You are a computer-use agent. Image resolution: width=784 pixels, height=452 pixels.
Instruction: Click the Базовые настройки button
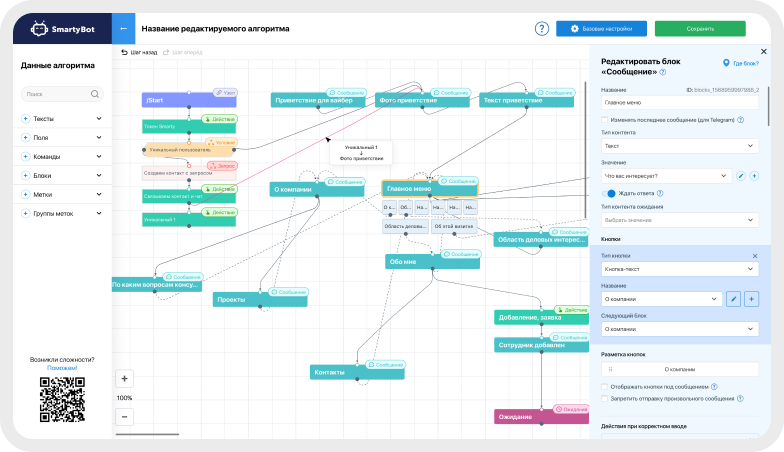coord(602,28)
